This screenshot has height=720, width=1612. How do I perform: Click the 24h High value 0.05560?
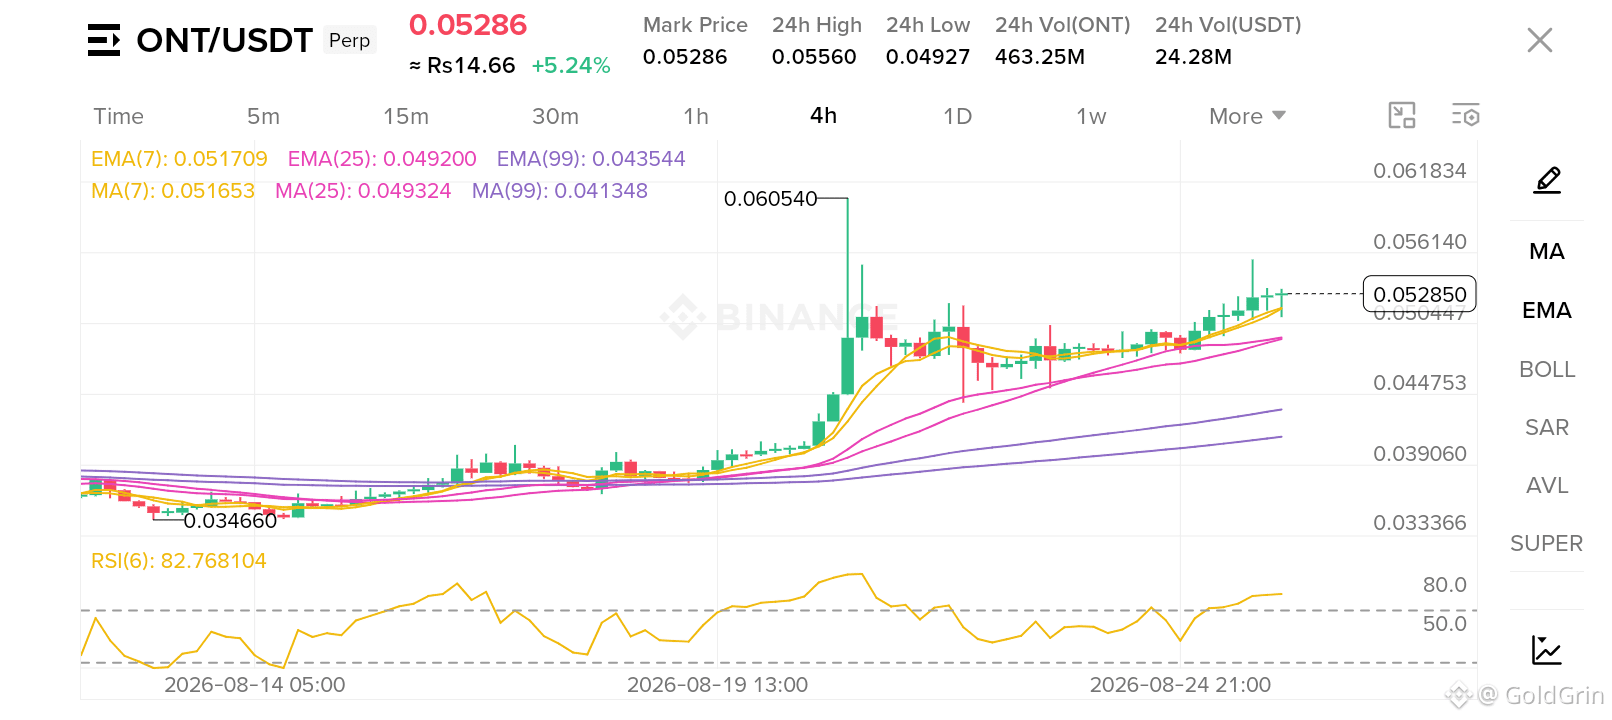[814, 57]
